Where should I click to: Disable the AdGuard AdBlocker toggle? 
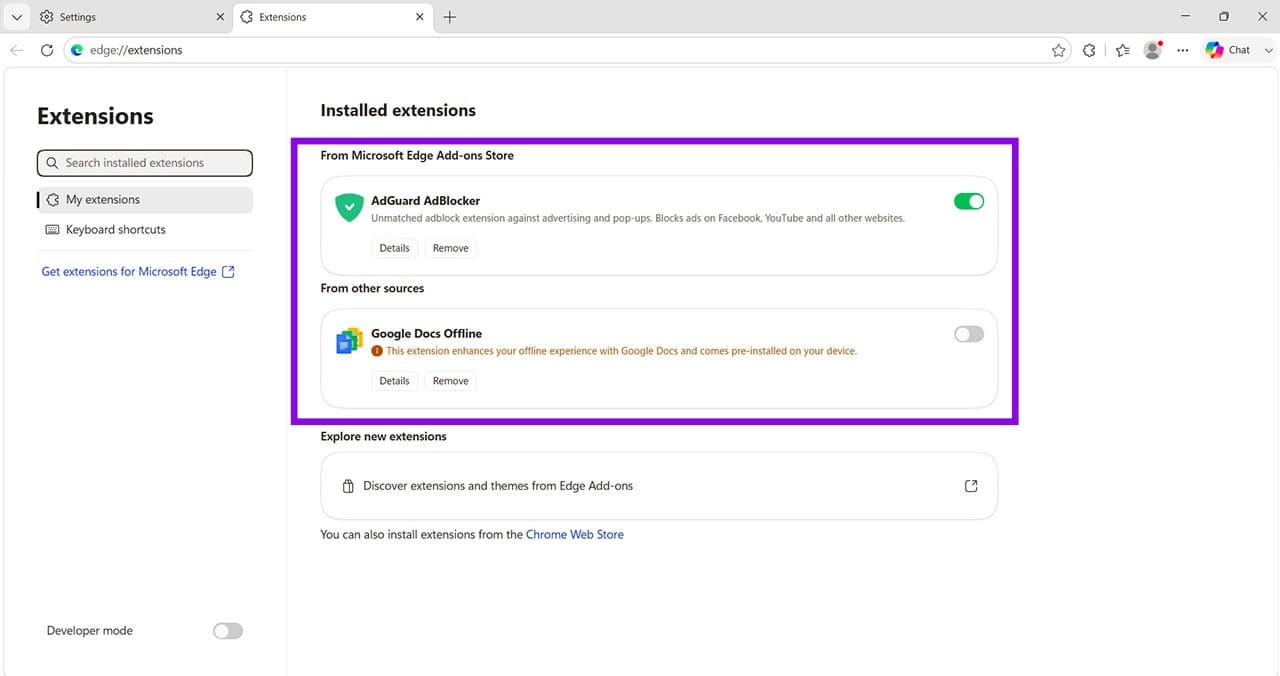(969, 201)
